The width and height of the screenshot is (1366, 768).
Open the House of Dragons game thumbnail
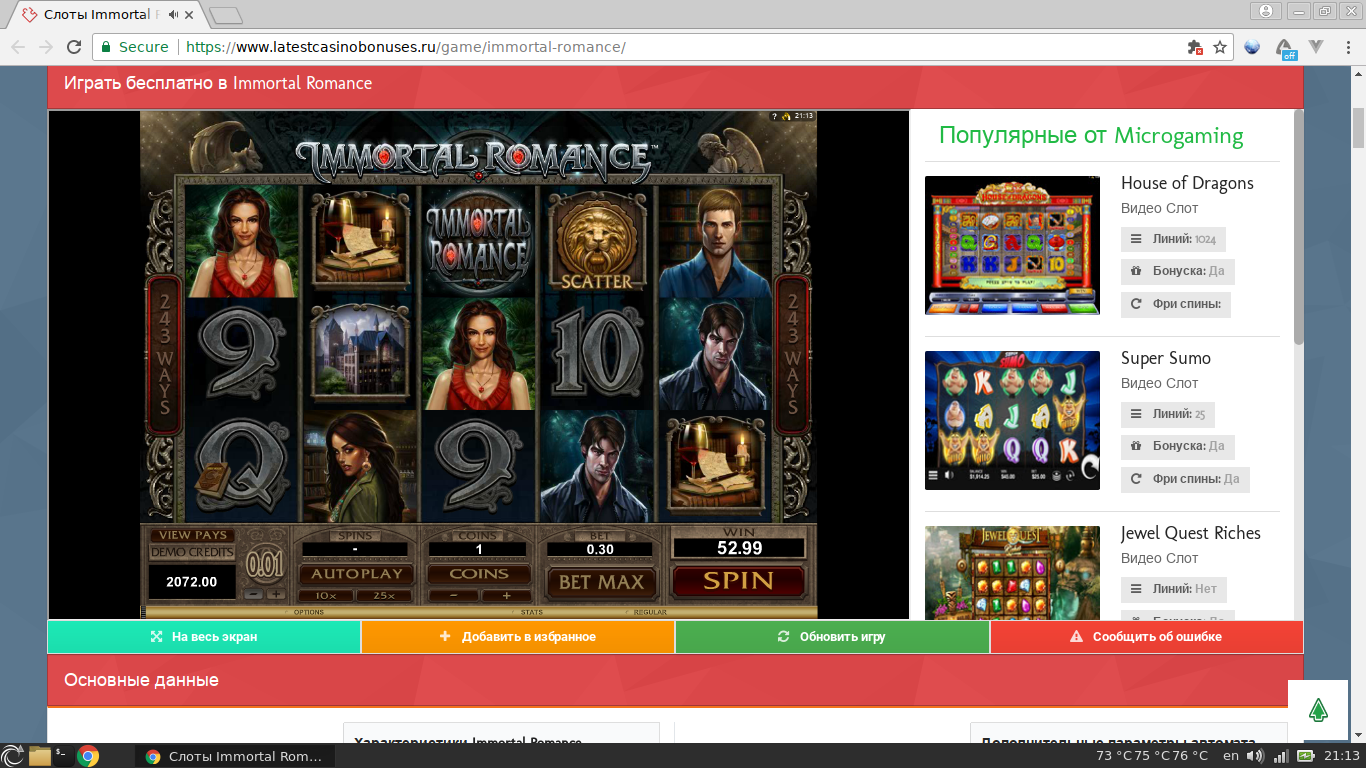(1012, 245)
